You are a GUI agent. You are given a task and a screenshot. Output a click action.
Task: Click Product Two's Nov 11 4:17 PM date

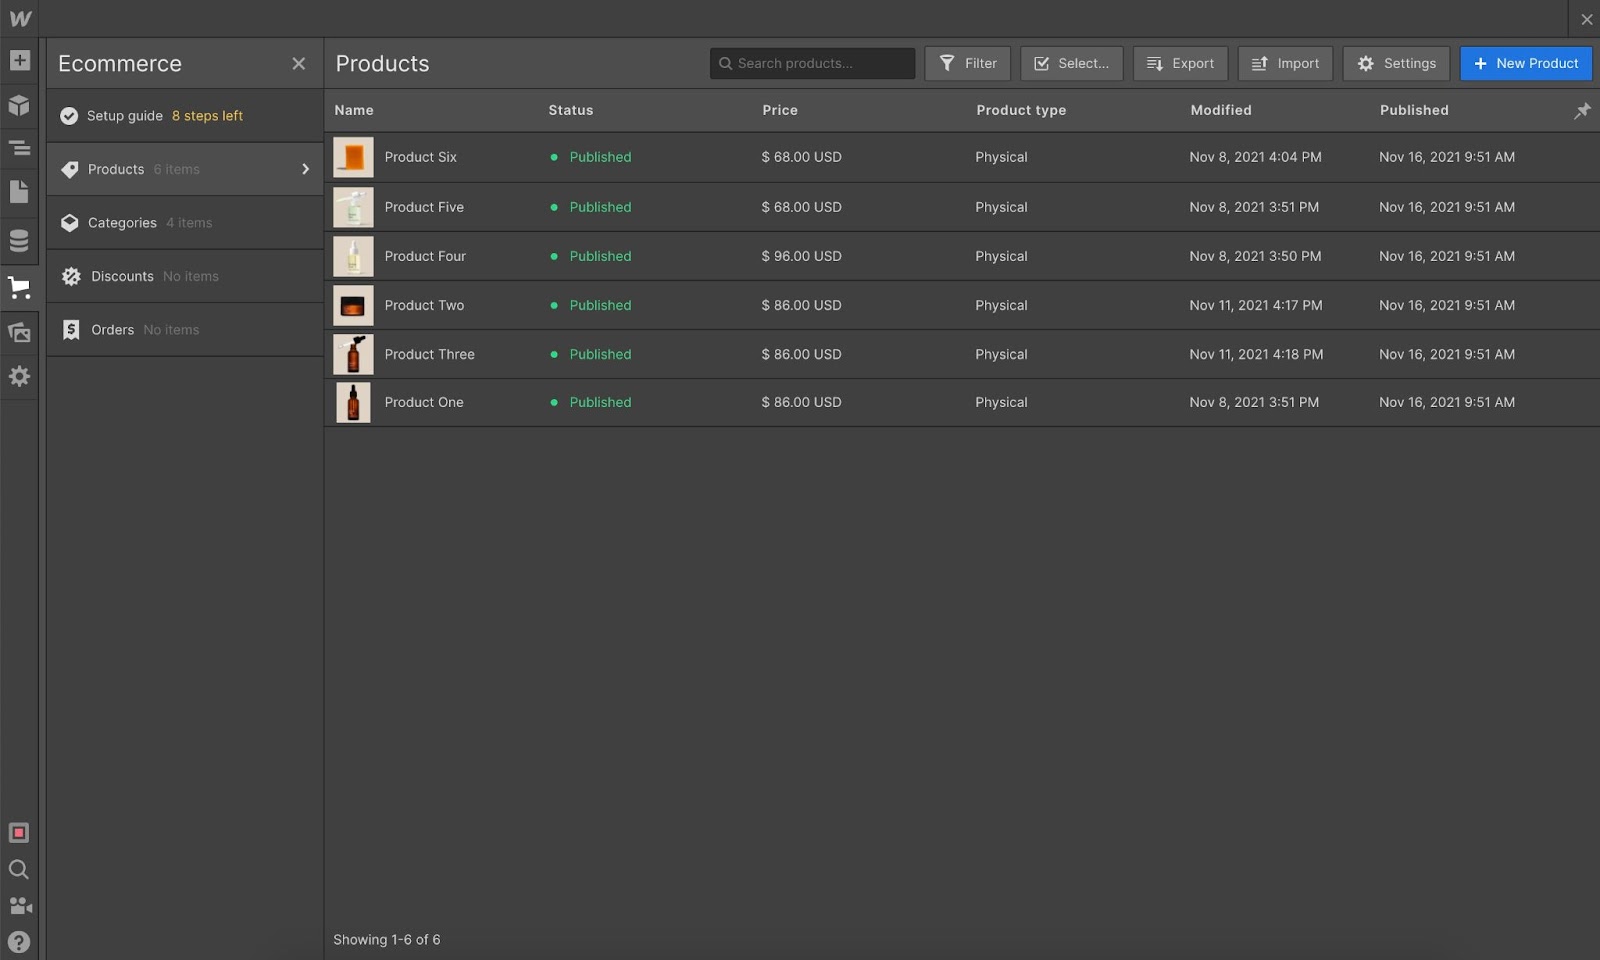tap(1256, 305)
